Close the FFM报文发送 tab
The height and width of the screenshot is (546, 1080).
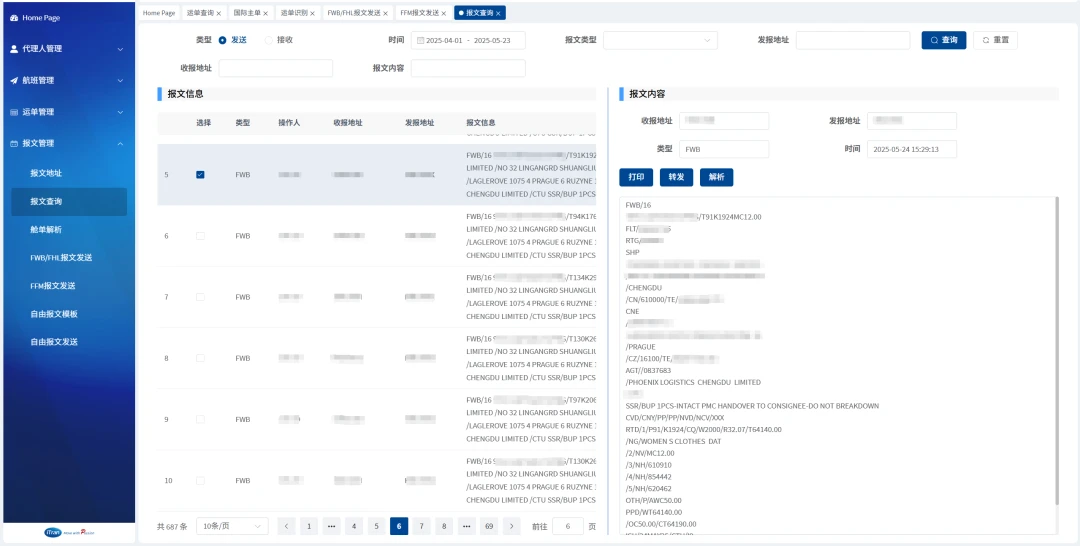click(444, 13)
